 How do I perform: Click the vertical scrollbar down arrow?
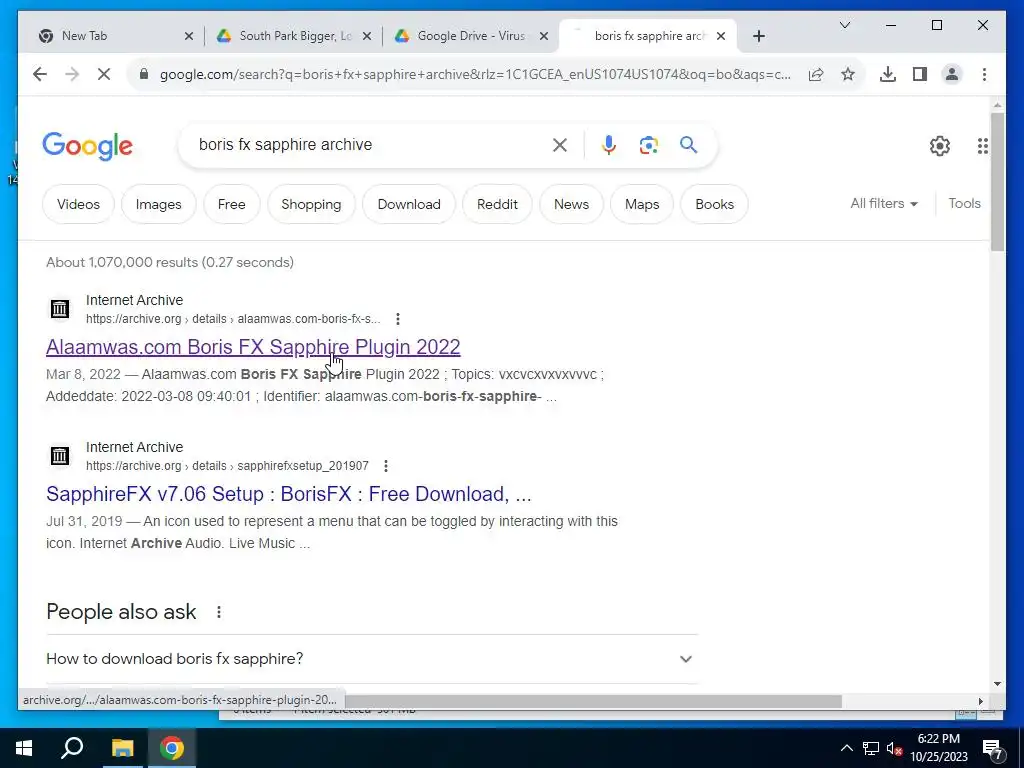(997, 684)
